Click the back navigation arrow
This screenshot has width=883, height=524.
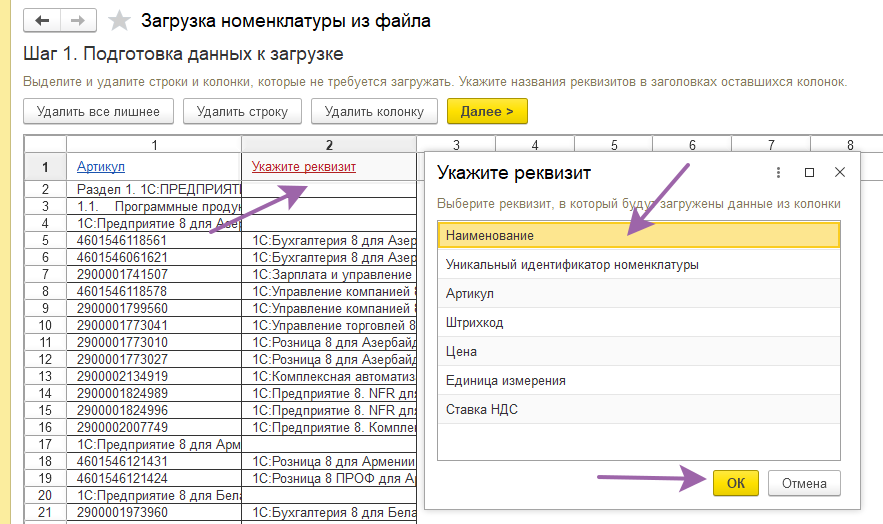(x=40, y=21)
